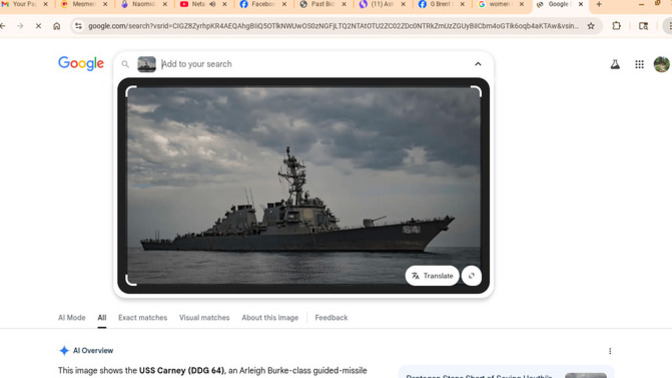
Task: Click the ship thumbnail in search box
Action: point(147,64)
